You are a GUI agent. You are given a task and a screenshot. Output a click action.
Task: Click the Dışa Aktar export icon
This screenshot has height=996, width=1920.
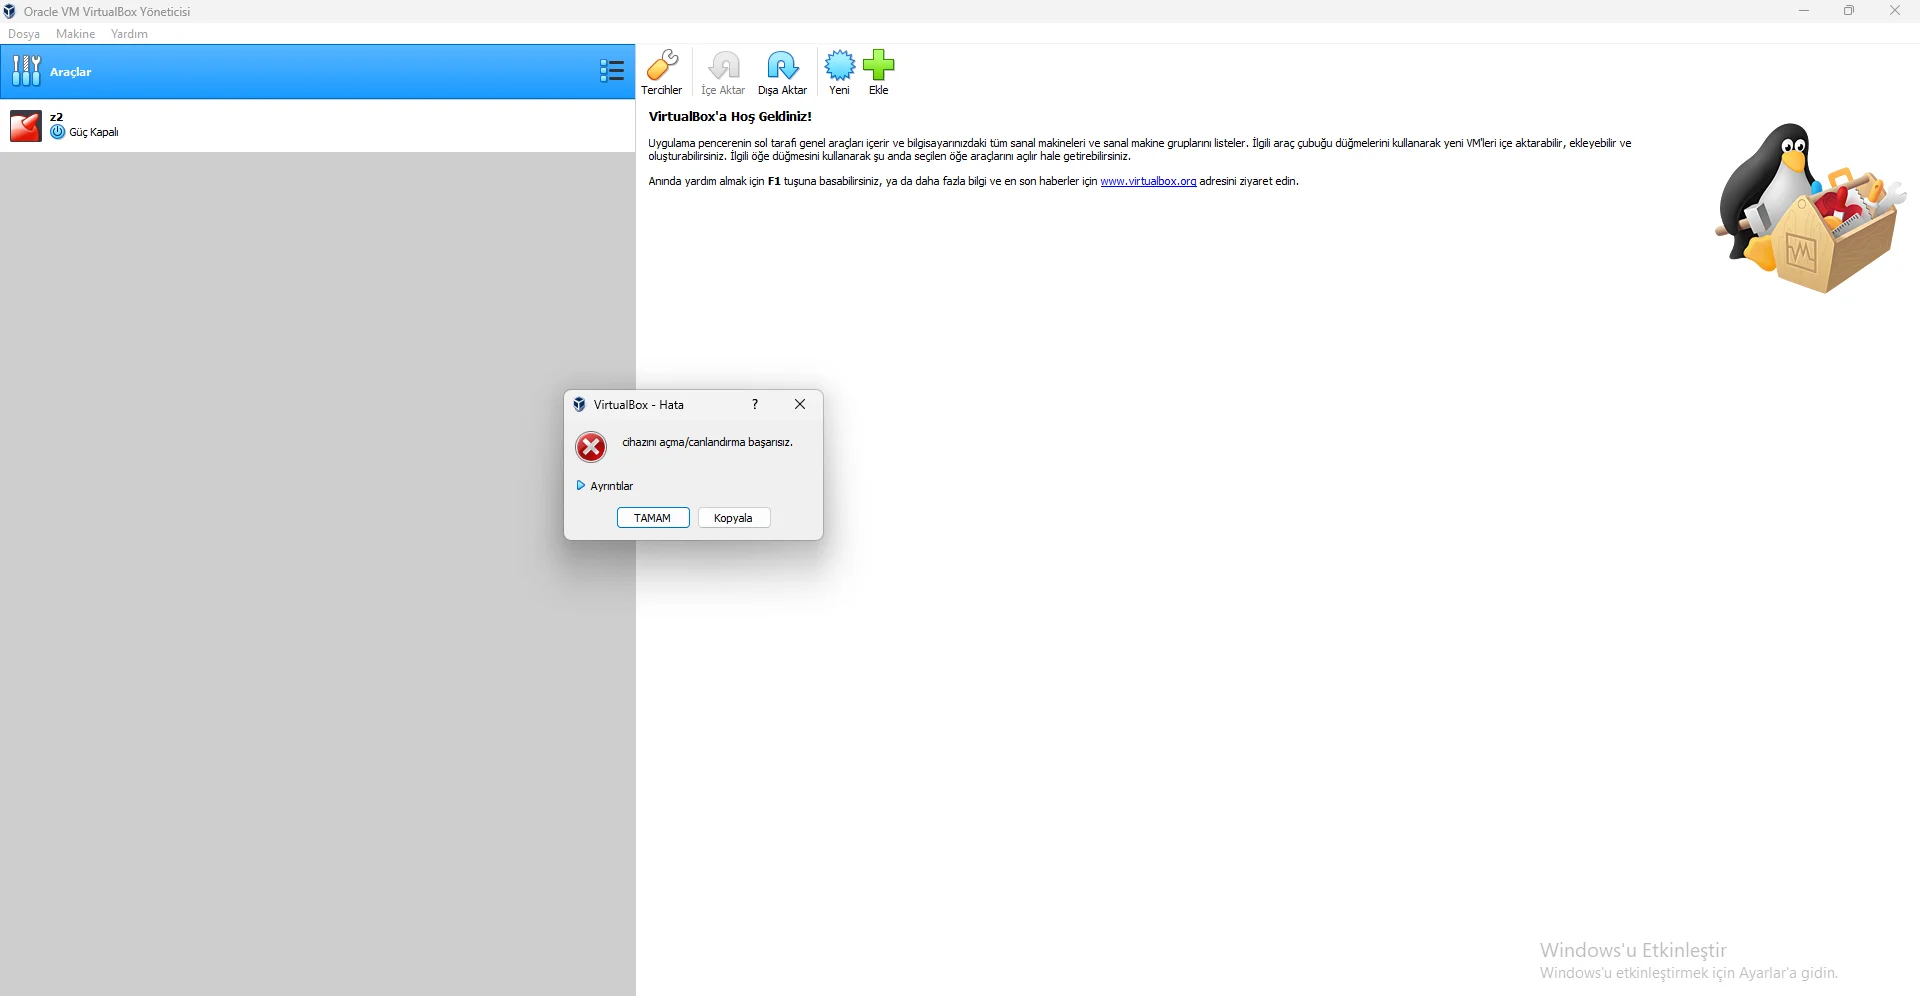click(782, 72)
